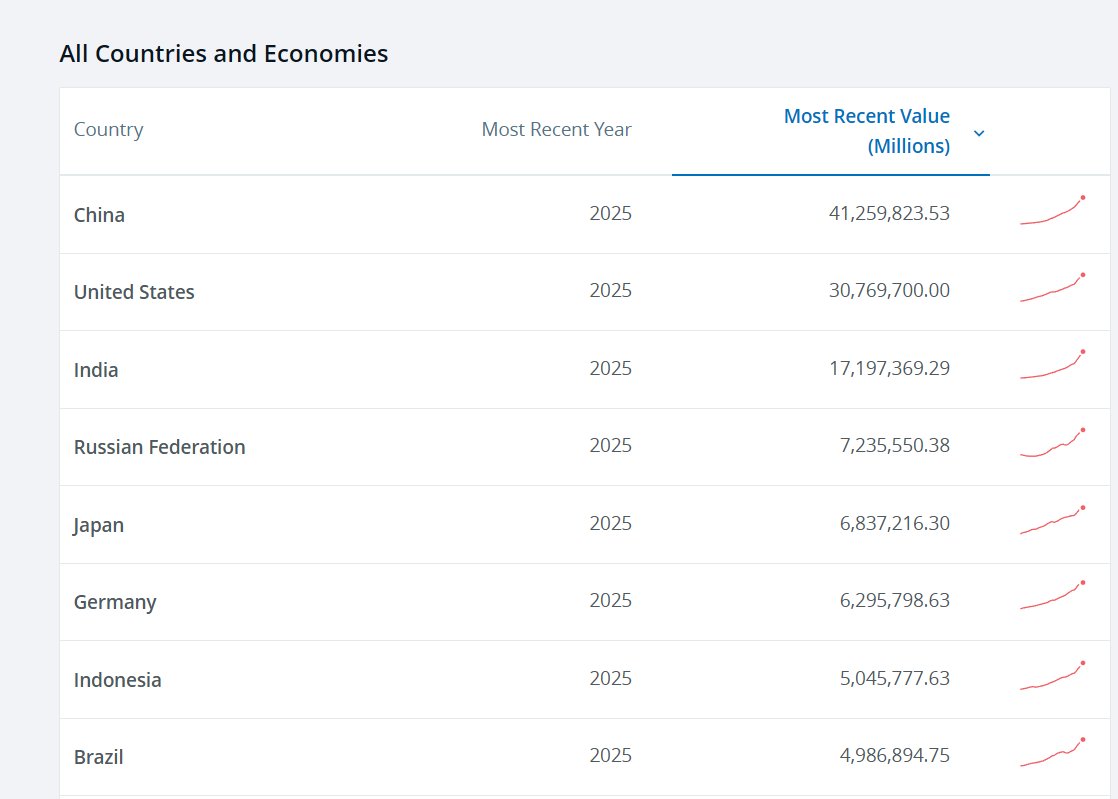The height and width of the screenshot is (799, 1118).
Task: Open Brazil's trend sparkline chart
Action: coord(1052,753)
